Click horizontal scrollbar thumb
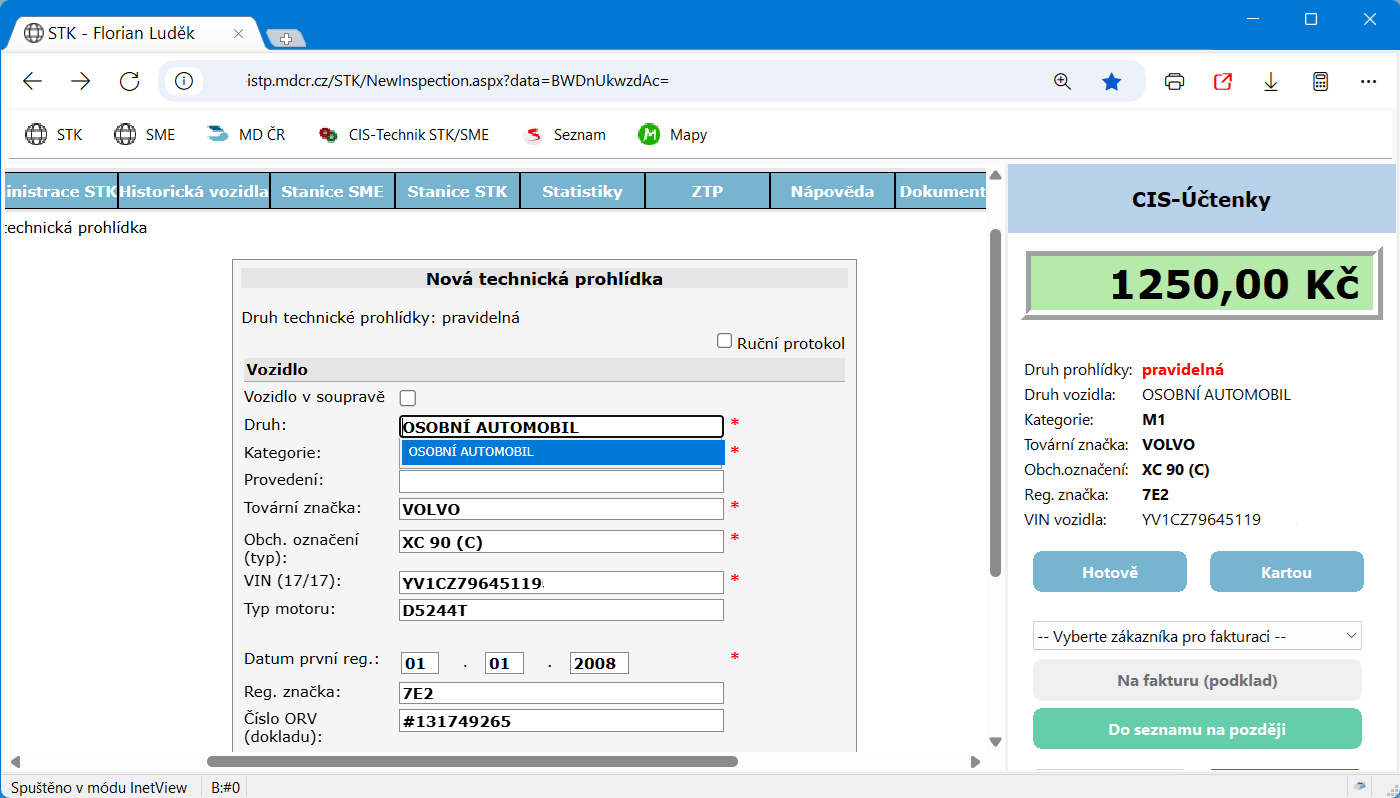This screenshot has width=1400, height=798. (472, 761)
